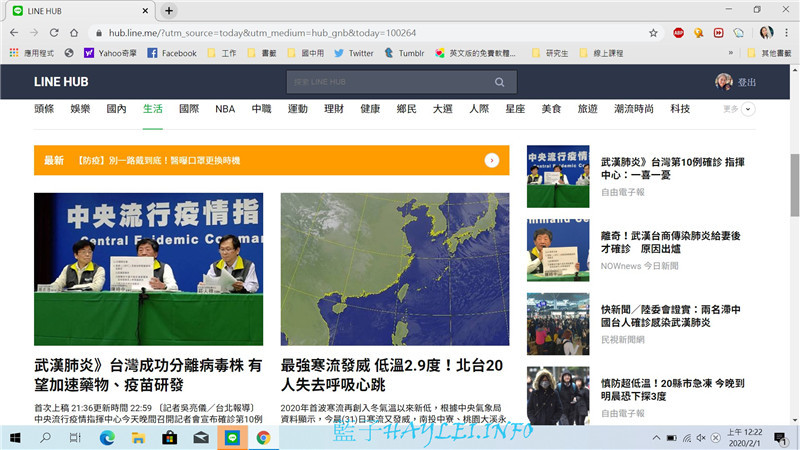Select the 國內 category tab
The image size is (800, 450).
coord(116,109)
